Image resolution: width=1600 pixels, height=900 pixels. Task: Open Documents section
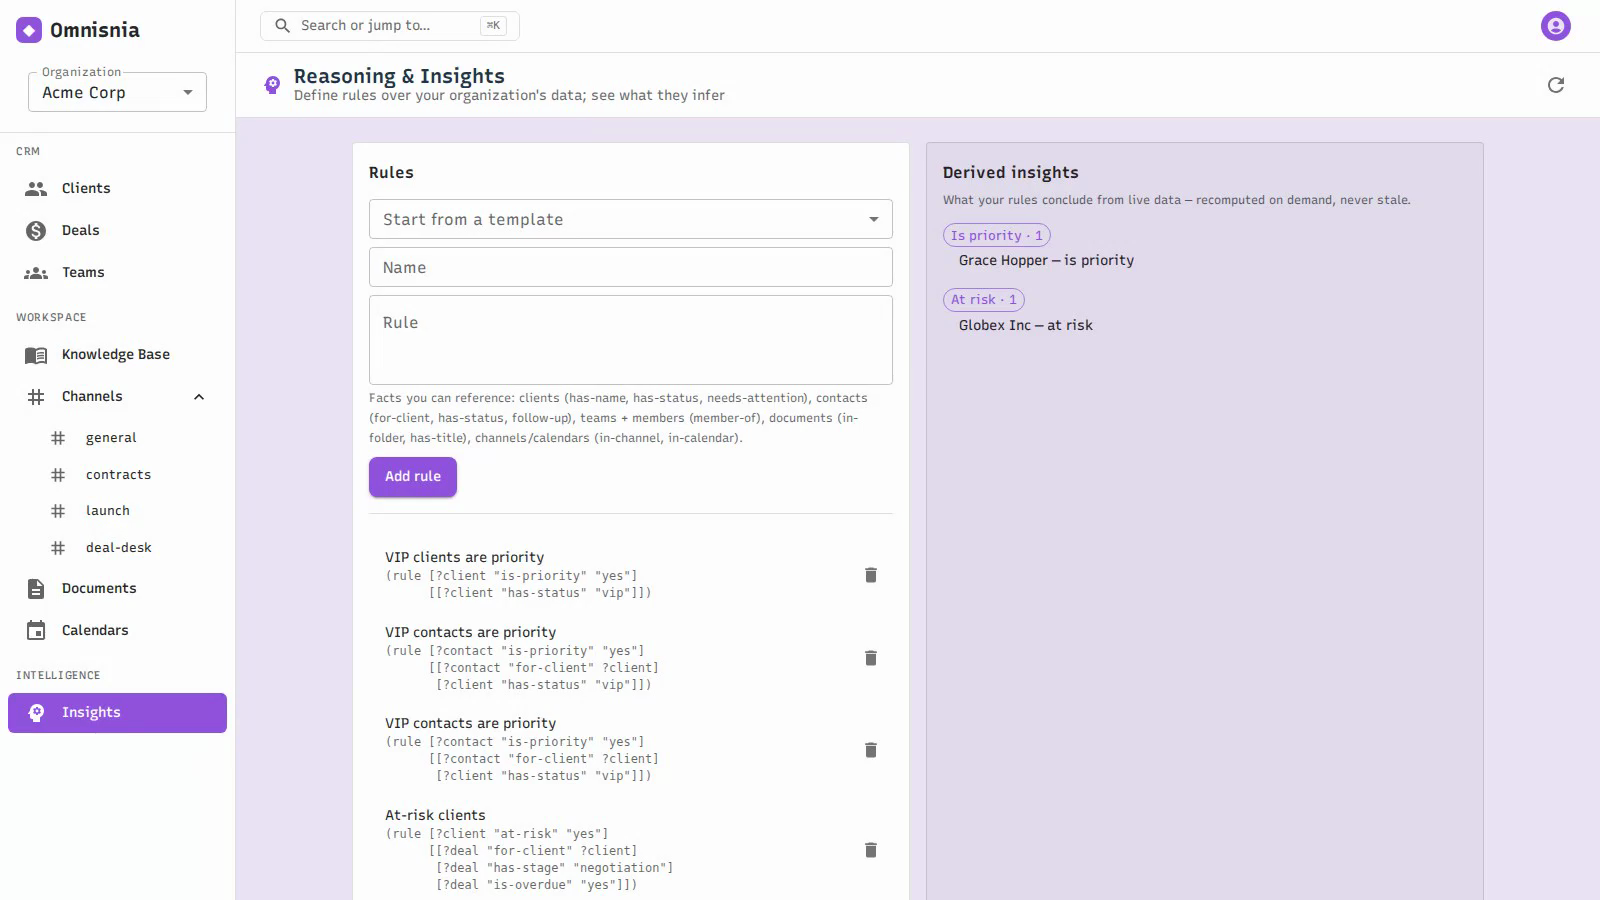pos(117,588)
